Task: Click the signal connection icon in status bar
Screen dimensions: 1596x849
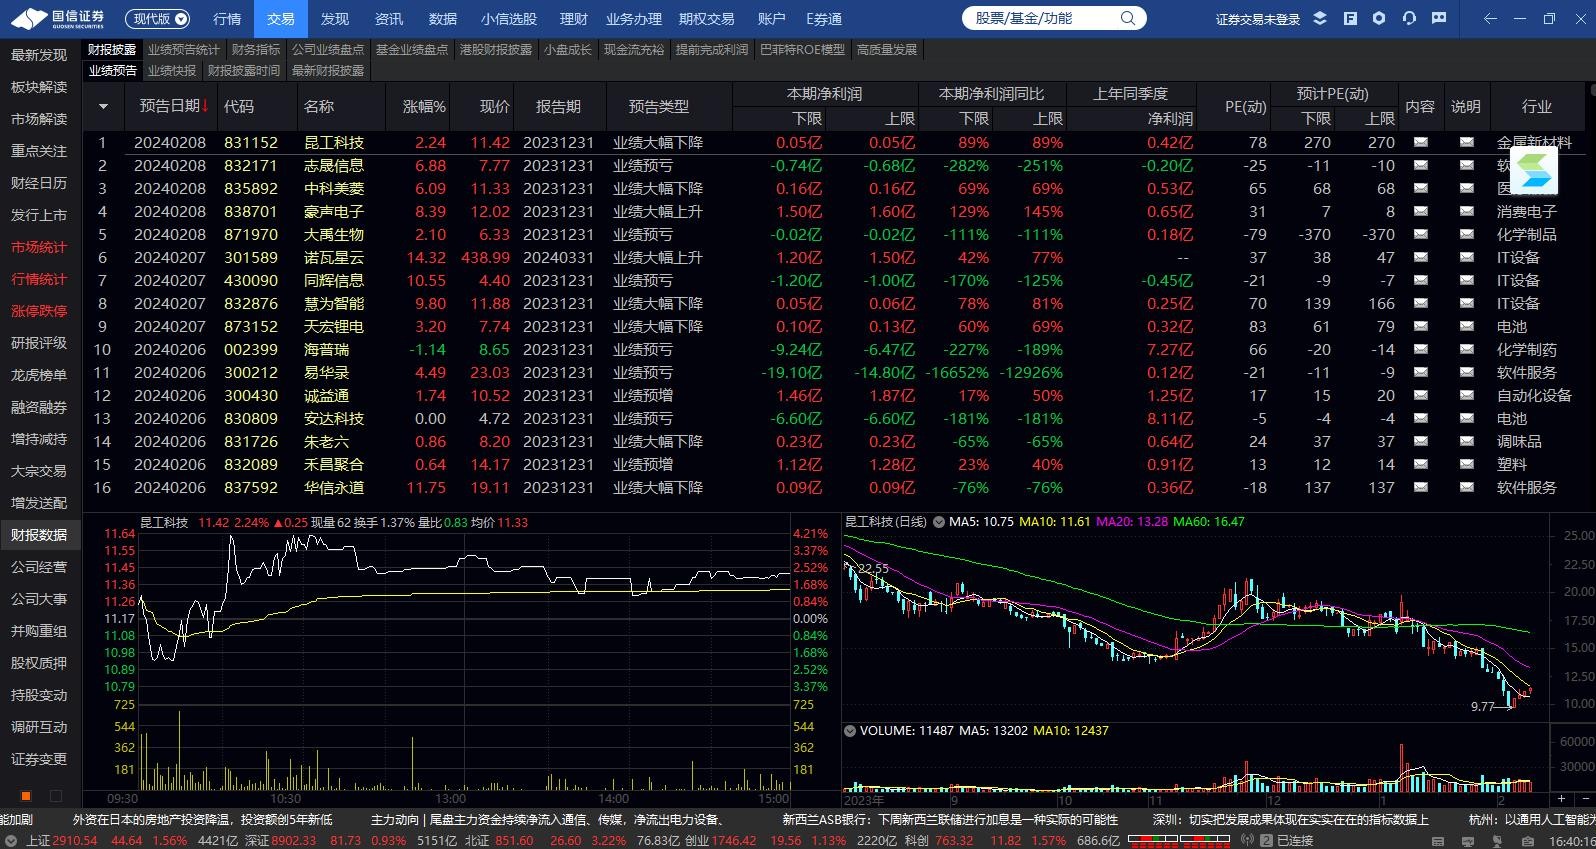Action: click(1247, 840)
